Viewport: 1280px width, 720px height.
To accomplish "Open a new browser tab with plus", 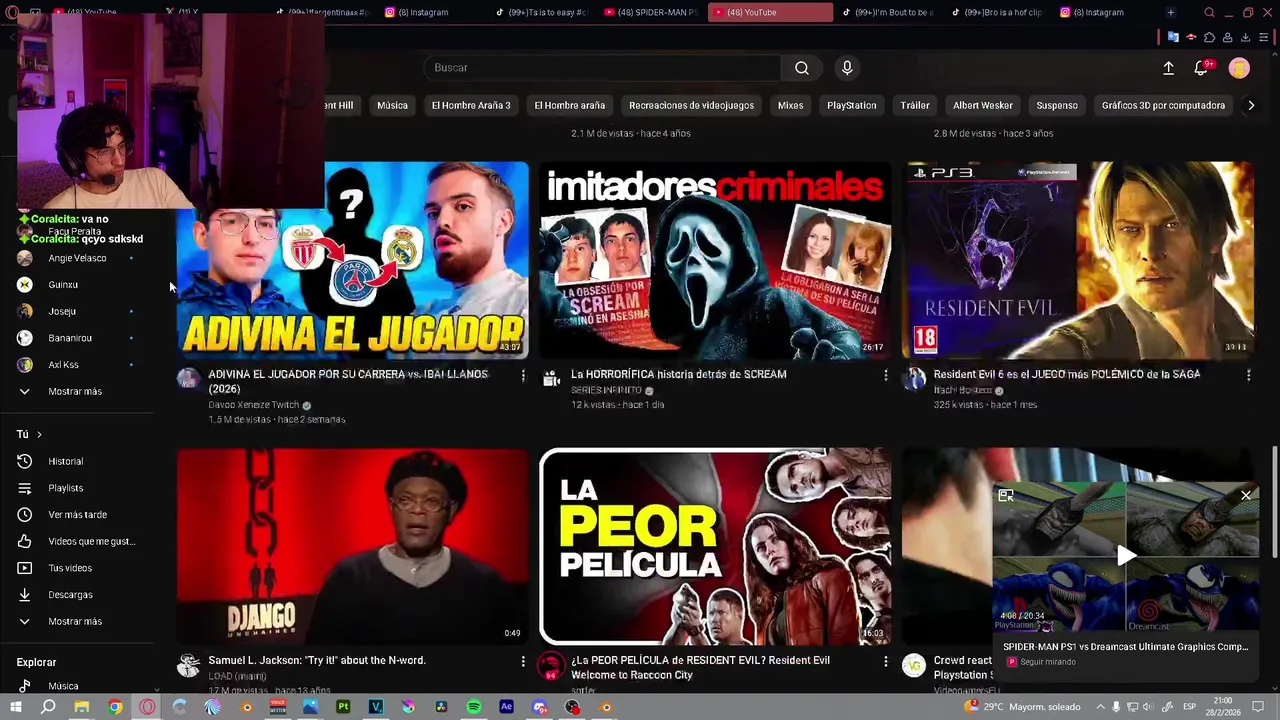I will tap(1170, 12).
